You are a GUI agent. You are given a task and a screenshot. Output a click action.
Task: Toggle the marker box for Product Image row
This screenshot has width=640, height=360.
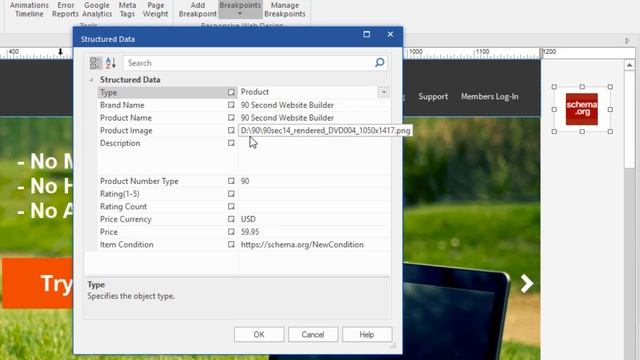click(x=231, y=130)
